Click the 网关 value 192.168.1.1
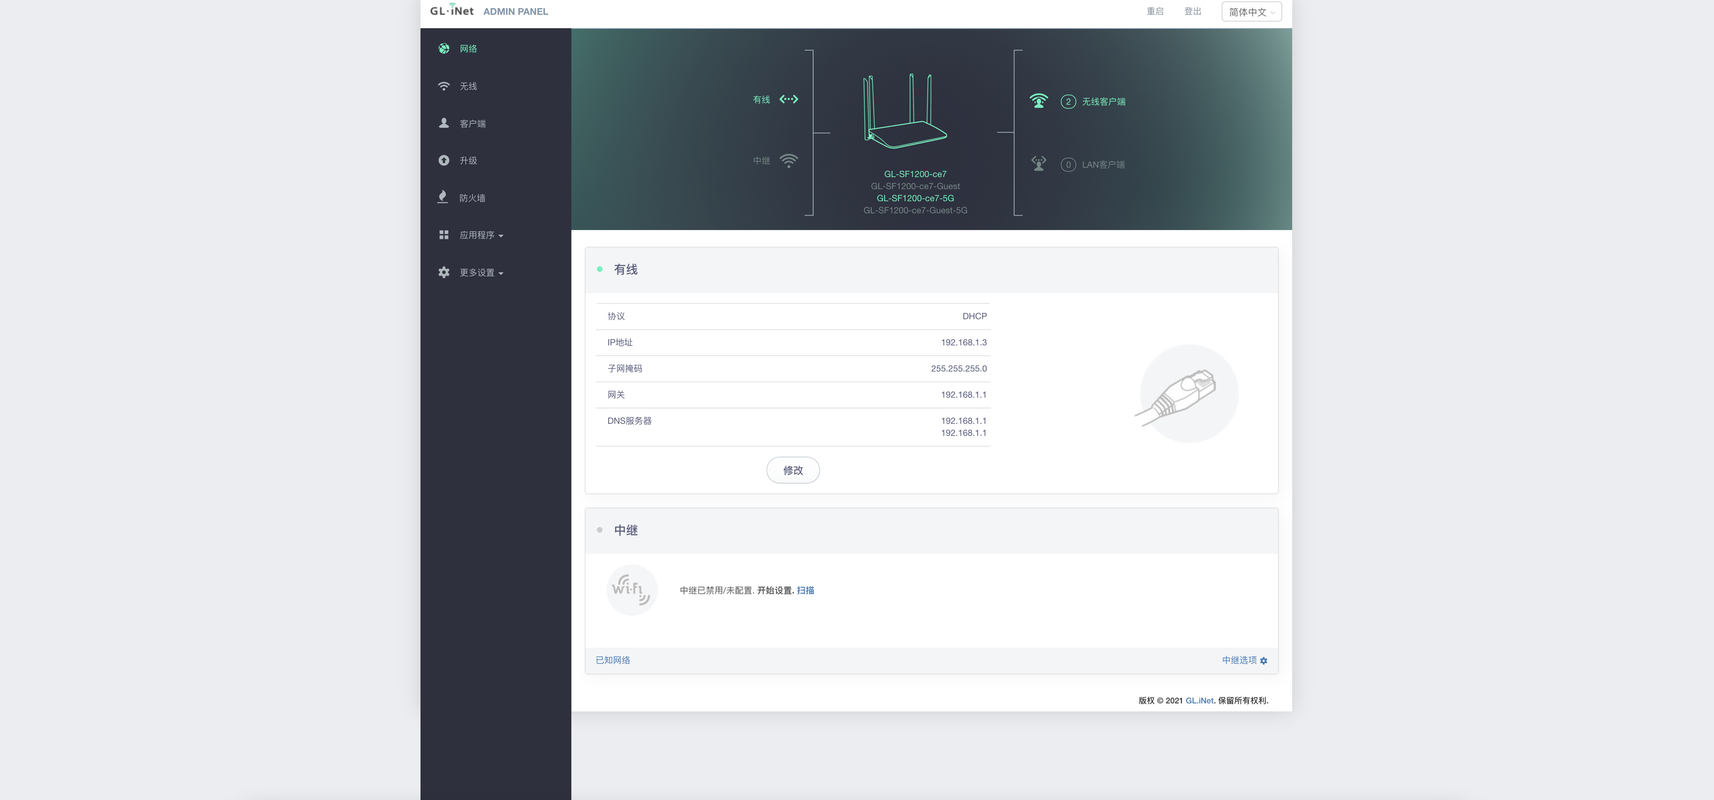 click(964, 394)
